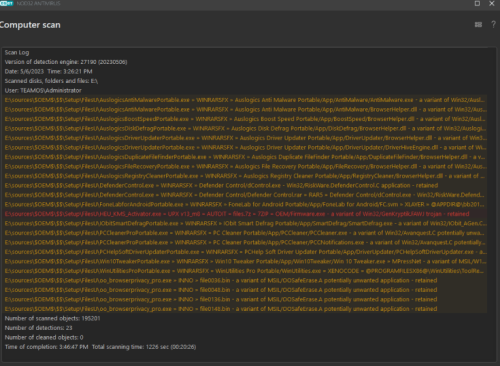
Task: Select the 'Date: 5/6/2023' line
Action: pos(49,71)
